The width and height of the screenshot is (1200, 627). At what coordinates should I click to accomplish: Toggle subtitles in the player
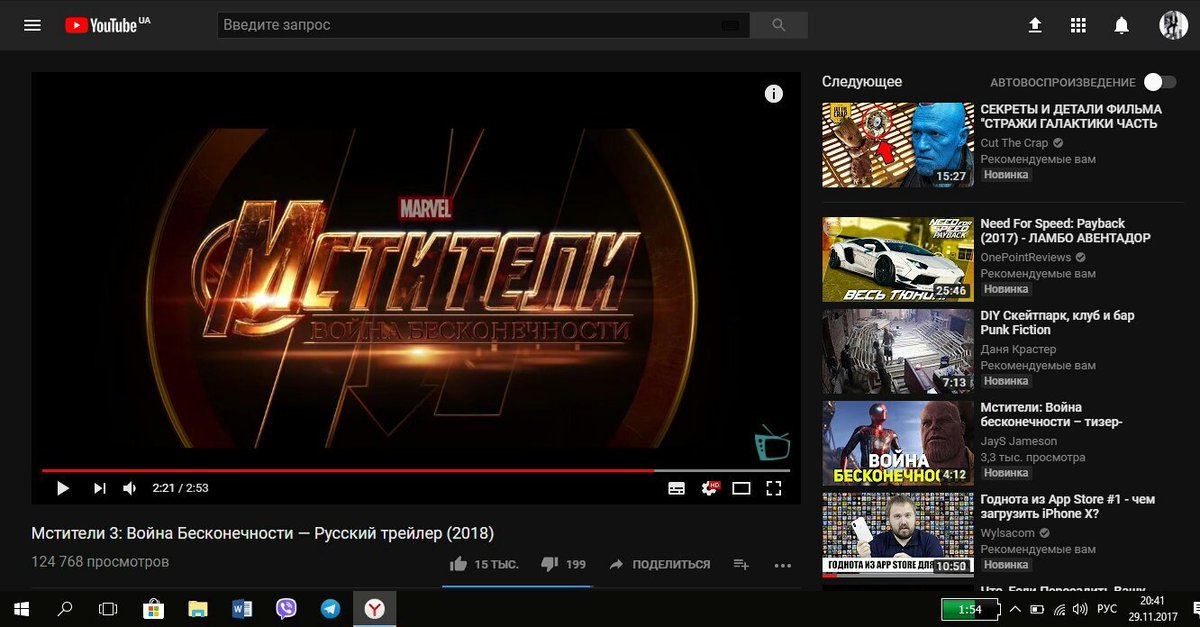(677, 488)
